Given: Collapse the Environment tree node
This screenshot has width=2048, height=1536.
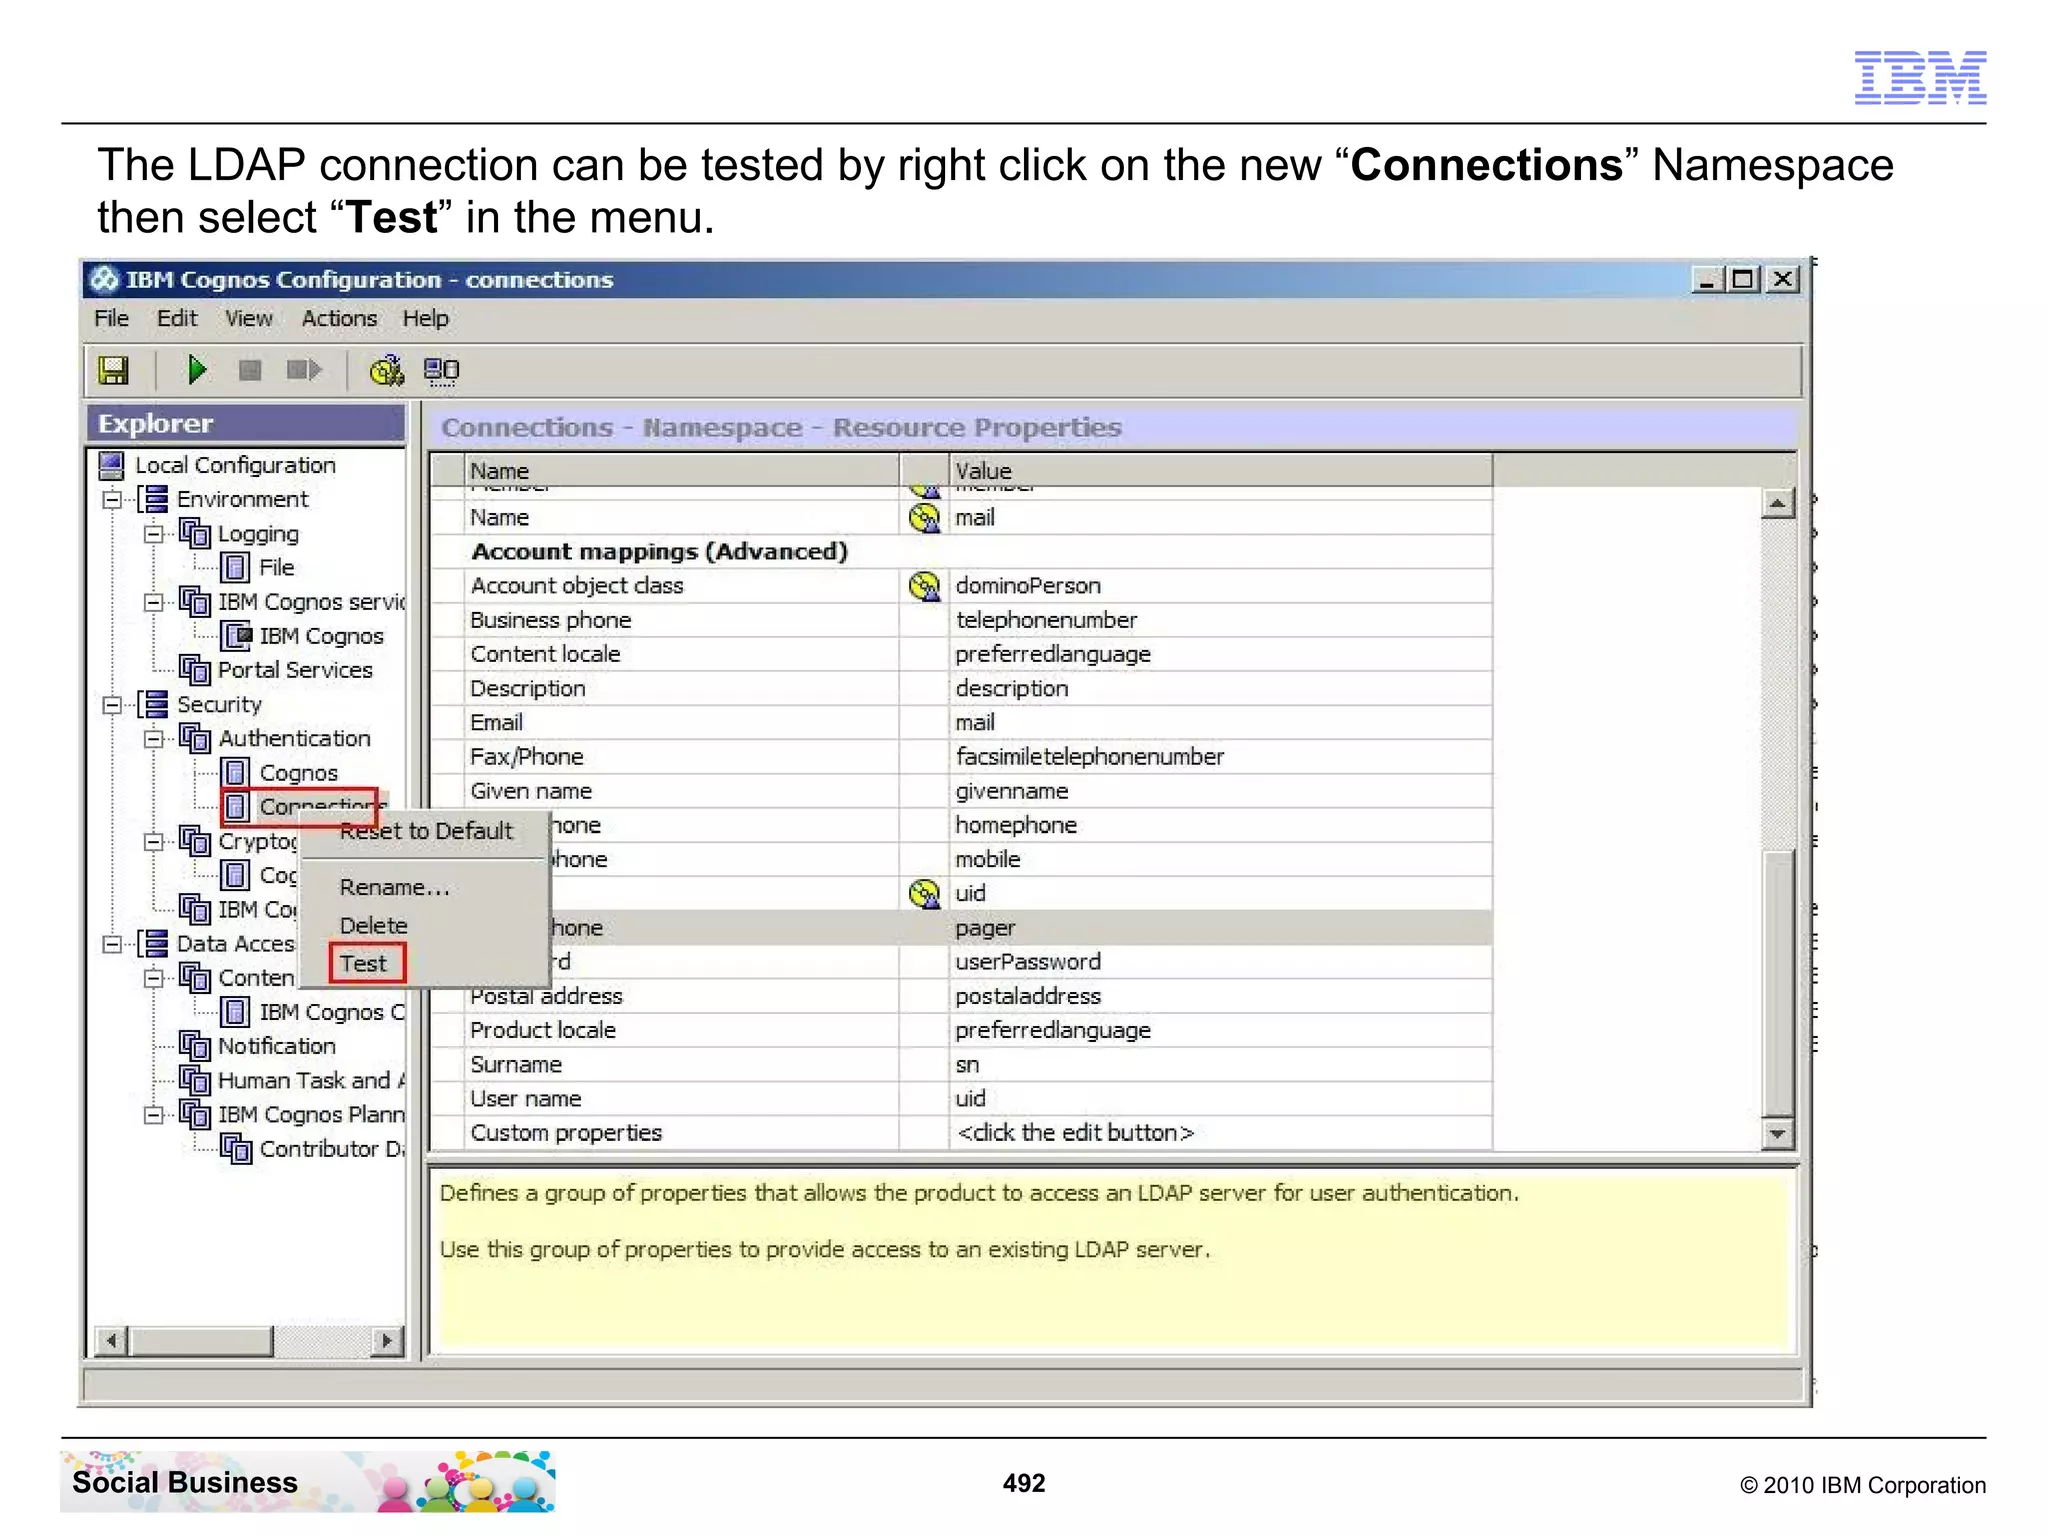Looking at the screenshot, I should click(112, 499).
